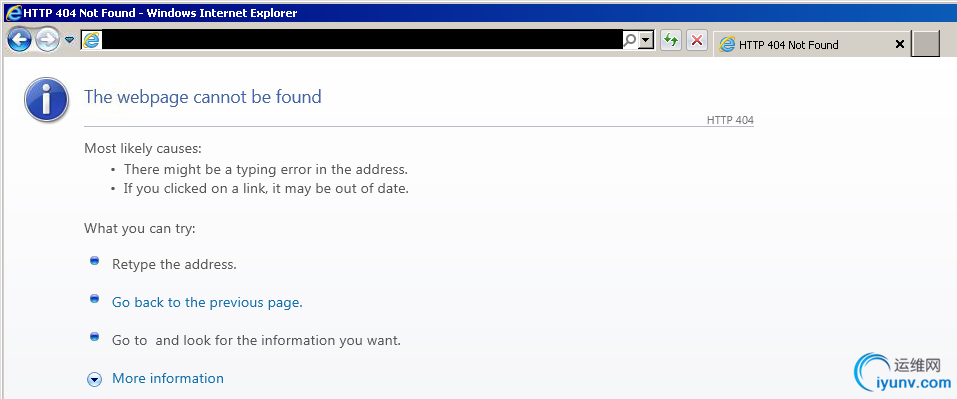Click the bullet beside Retype the address
Image resolution: width=957 pixels, height=399 pixels.
tap(94, 261)
